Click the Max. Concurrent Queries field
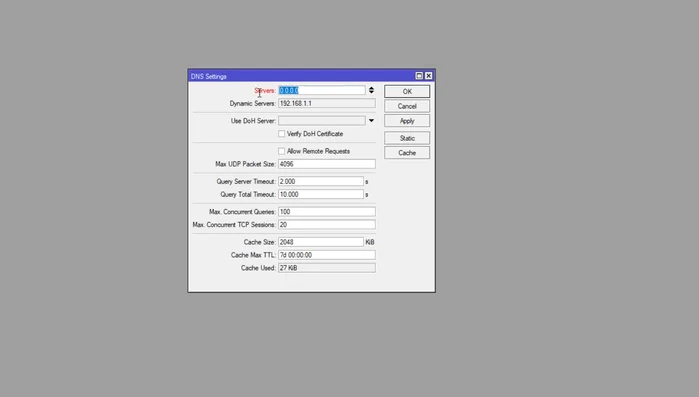Screen dimensions: 699x397 (327, 212)
